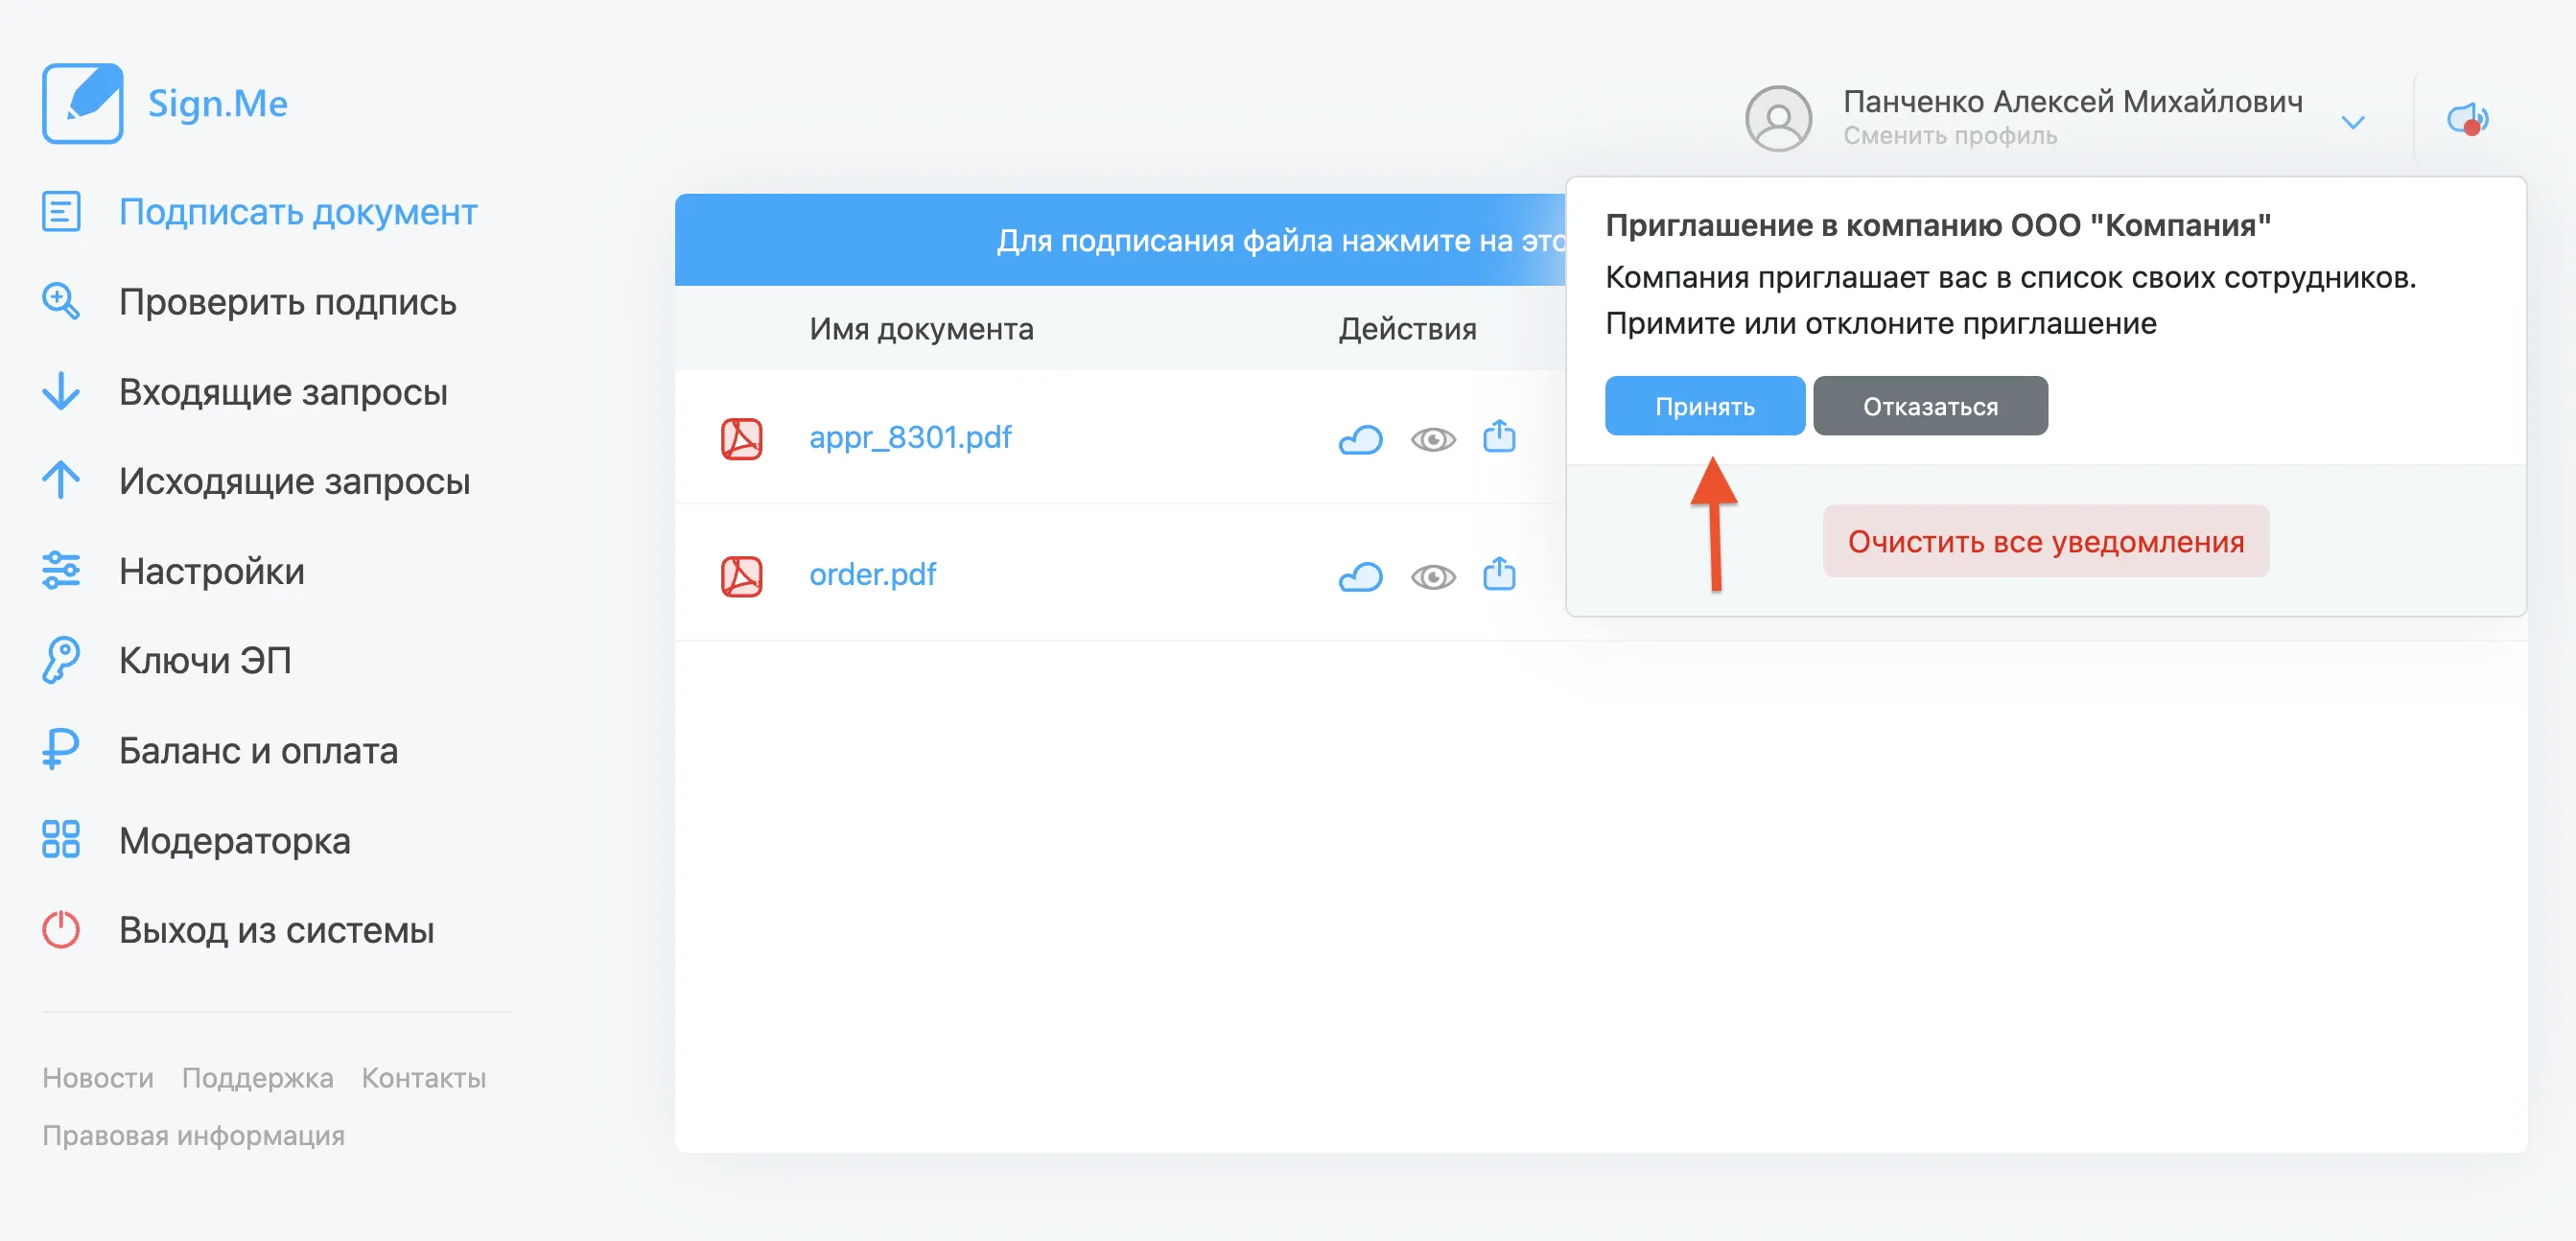Click the ruble icon beside Баланс и оплата
Screen dimensions: 2576x1241
(x=61, y=750)
